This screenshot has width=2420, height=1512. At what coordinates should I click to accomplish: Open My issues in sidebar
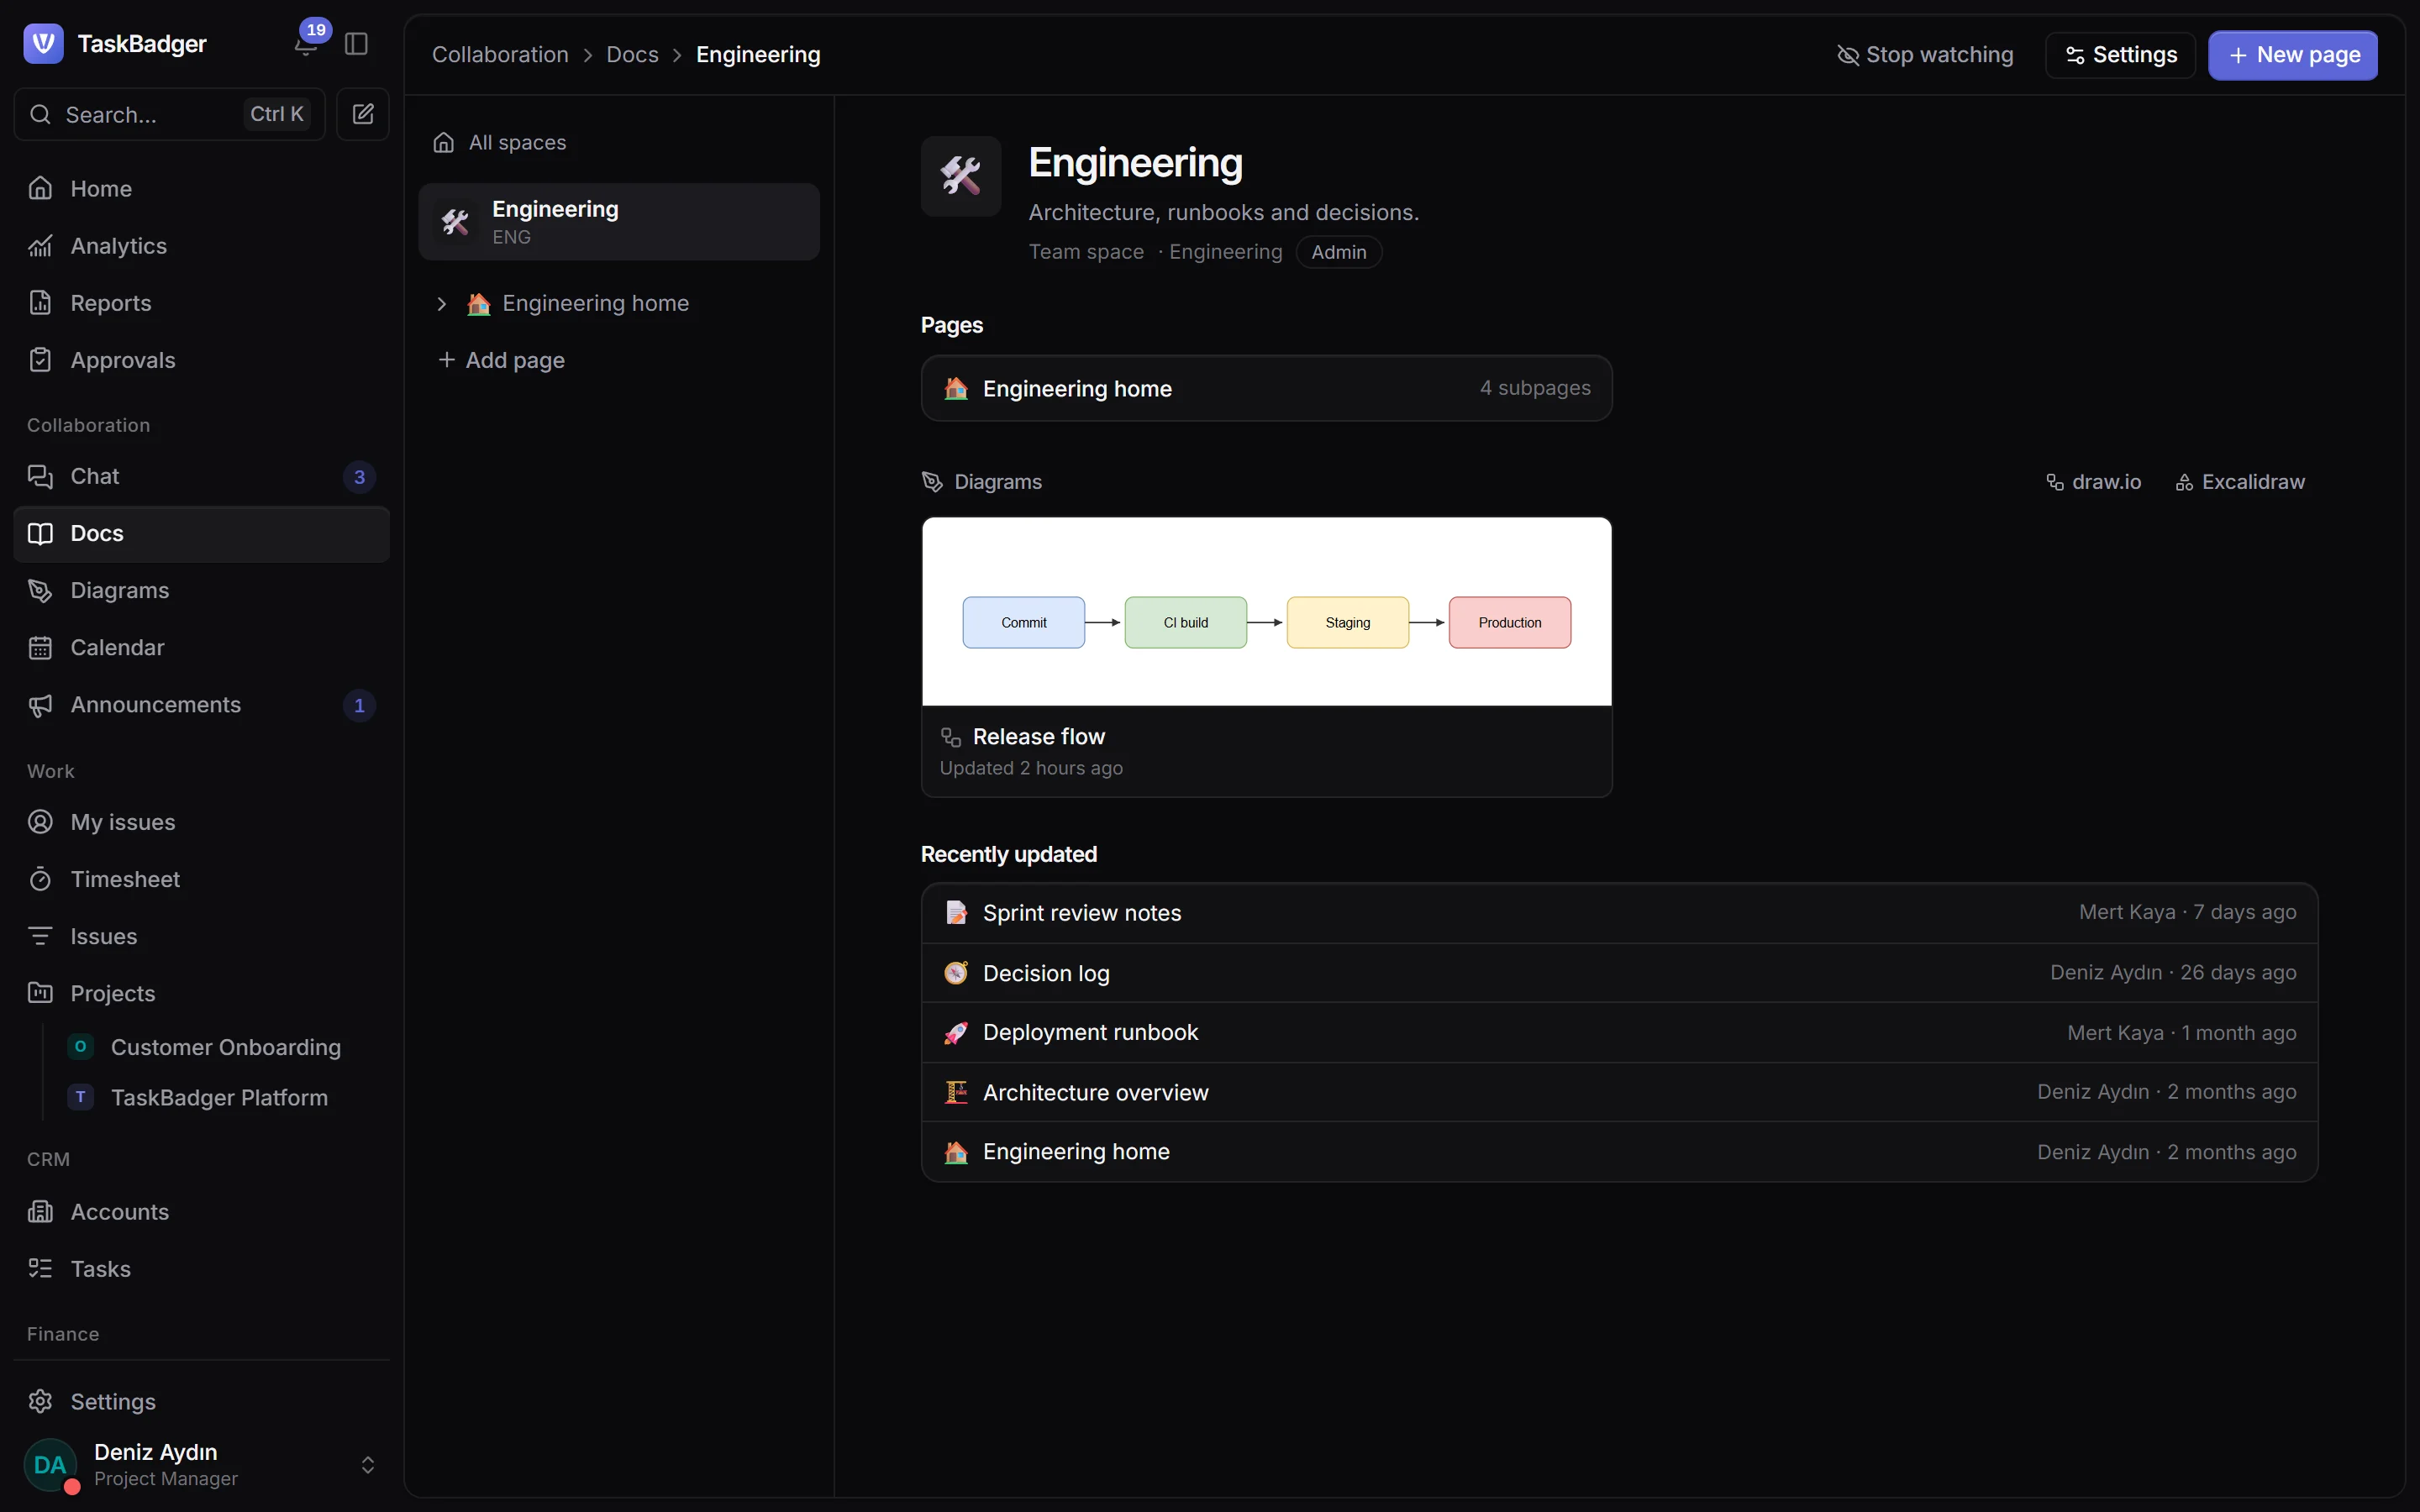[201, 822]
